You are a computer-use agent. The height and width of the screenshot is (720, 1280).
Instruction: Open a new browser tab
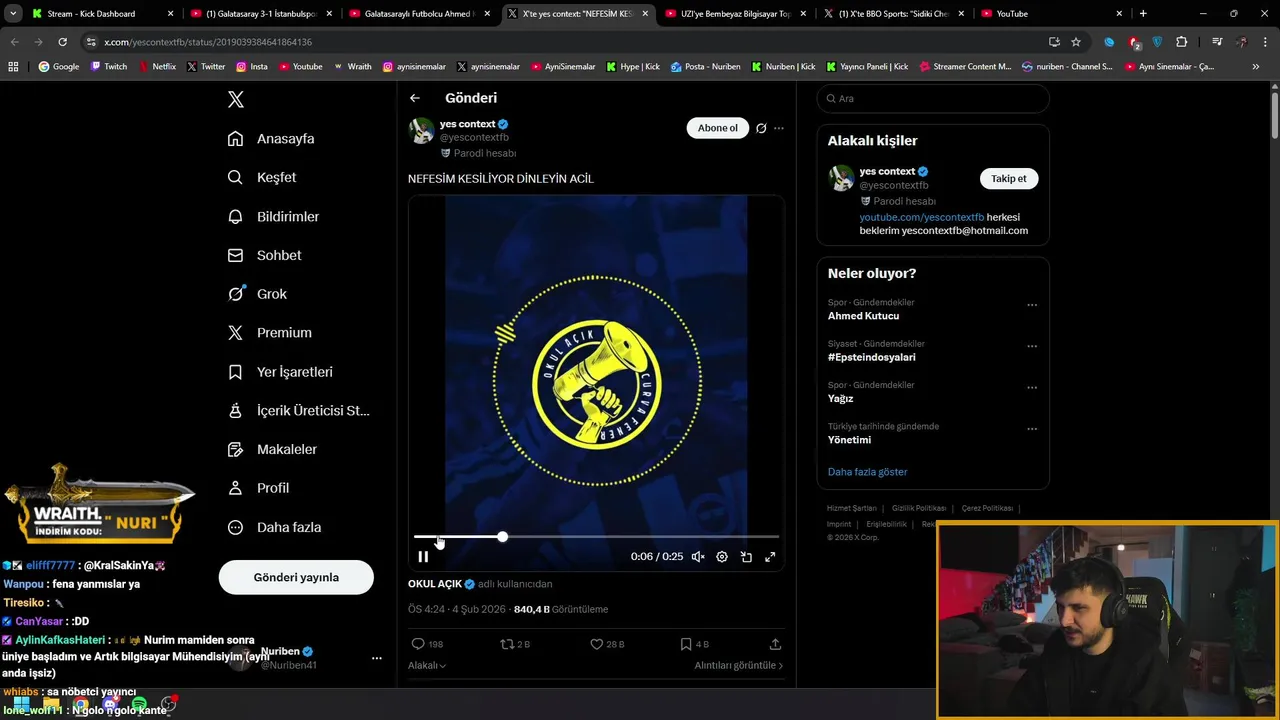1143,14
